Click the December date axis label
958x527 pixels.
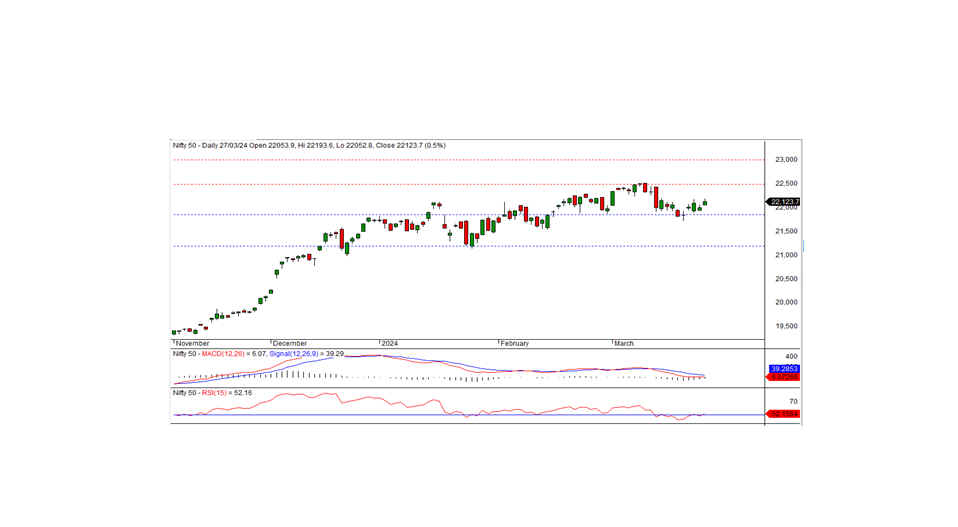[290, 344]
